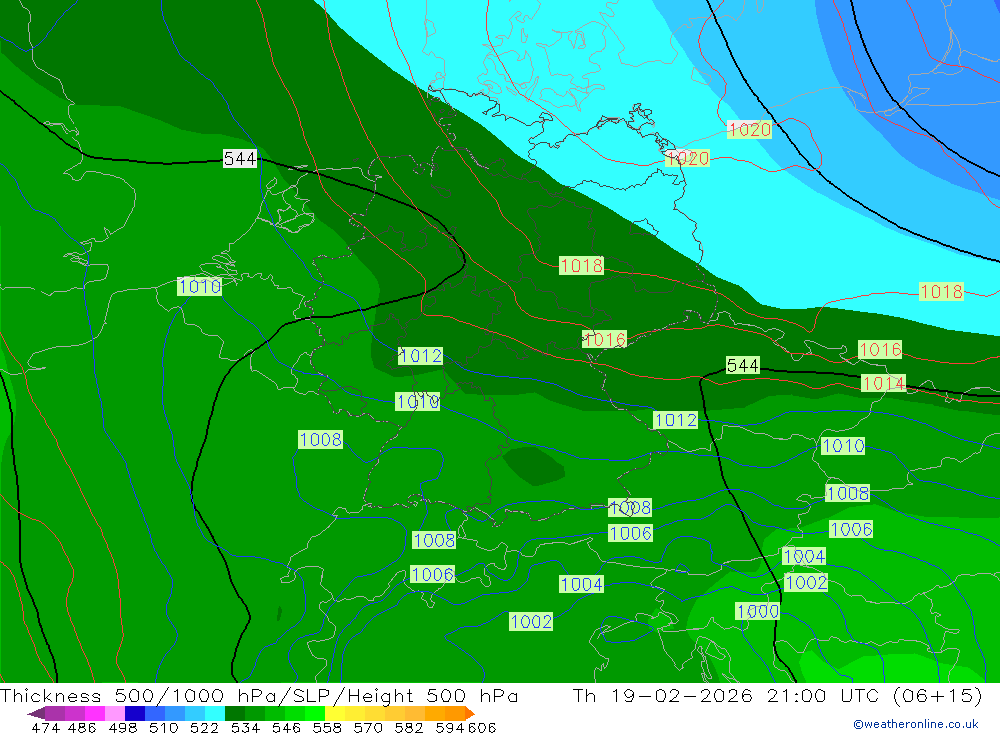The height and width of the screenshot is (733, 1000).
Task: Select the rightmost 1006 isobar label
Action: [851, 529]
